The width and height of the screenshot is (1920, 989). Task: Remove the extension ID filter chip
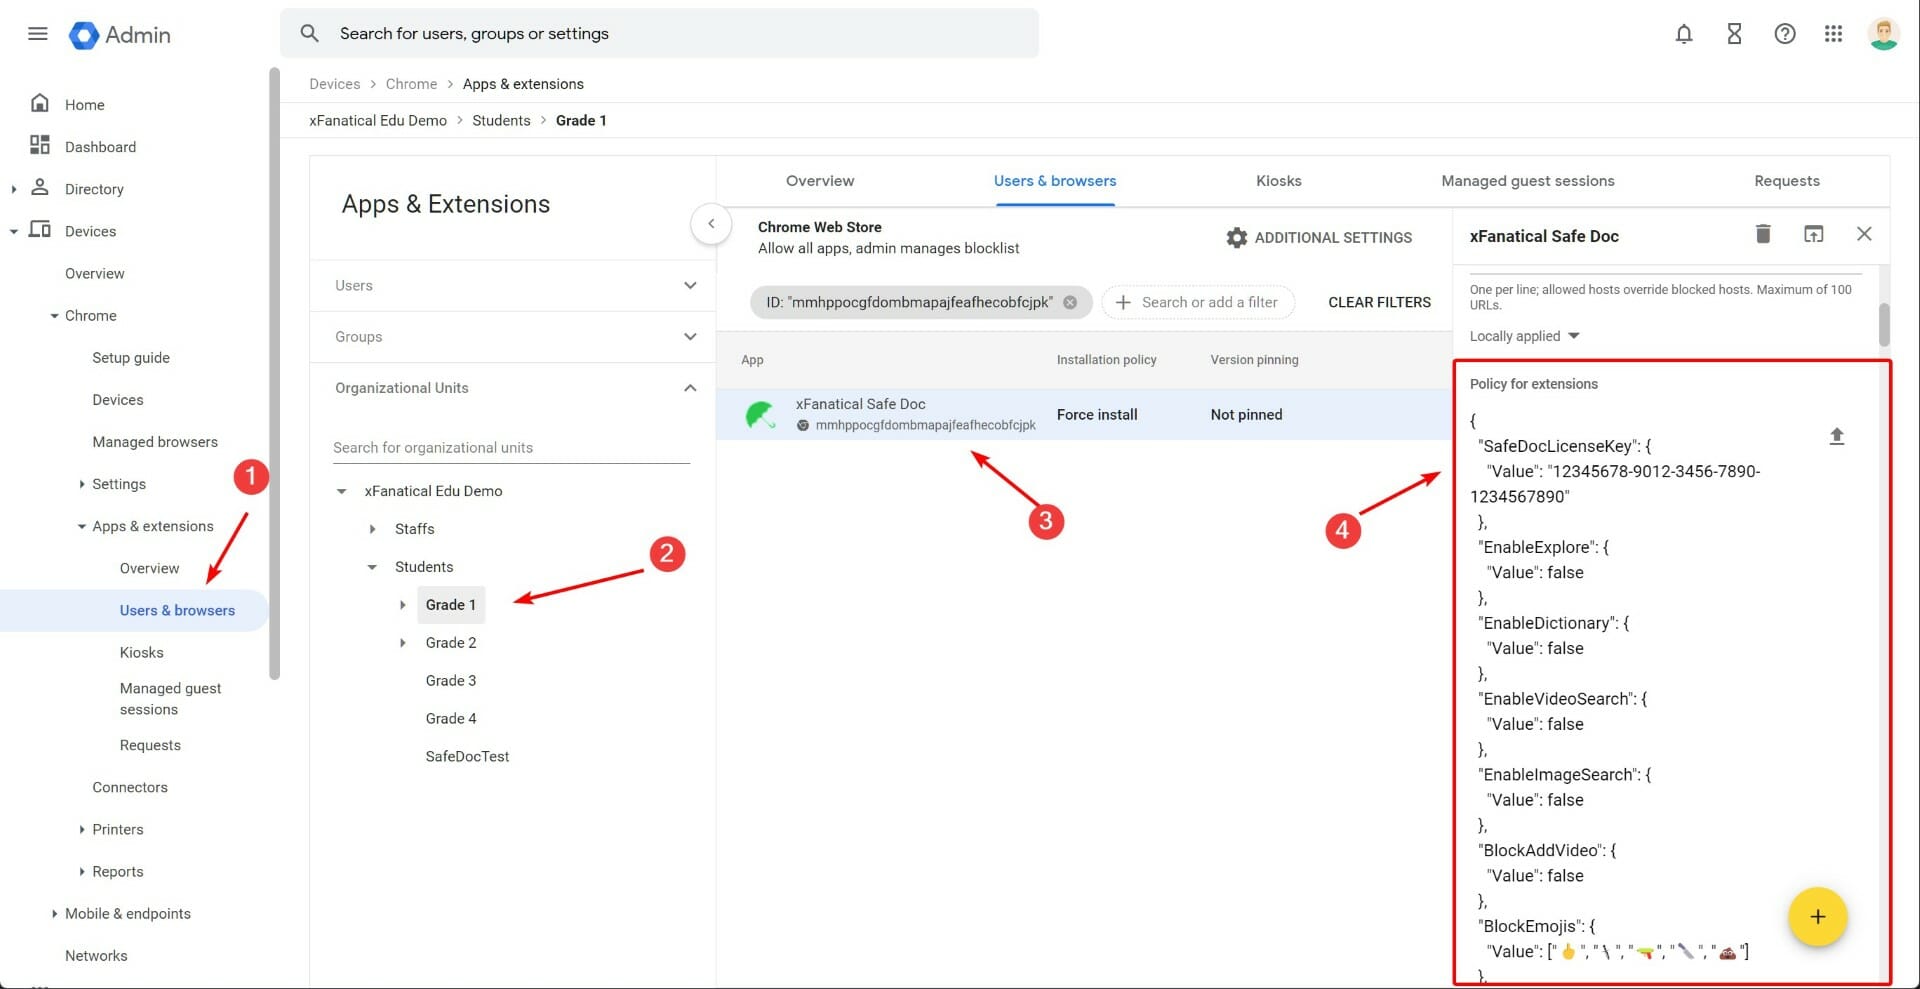coord(1070,301)
